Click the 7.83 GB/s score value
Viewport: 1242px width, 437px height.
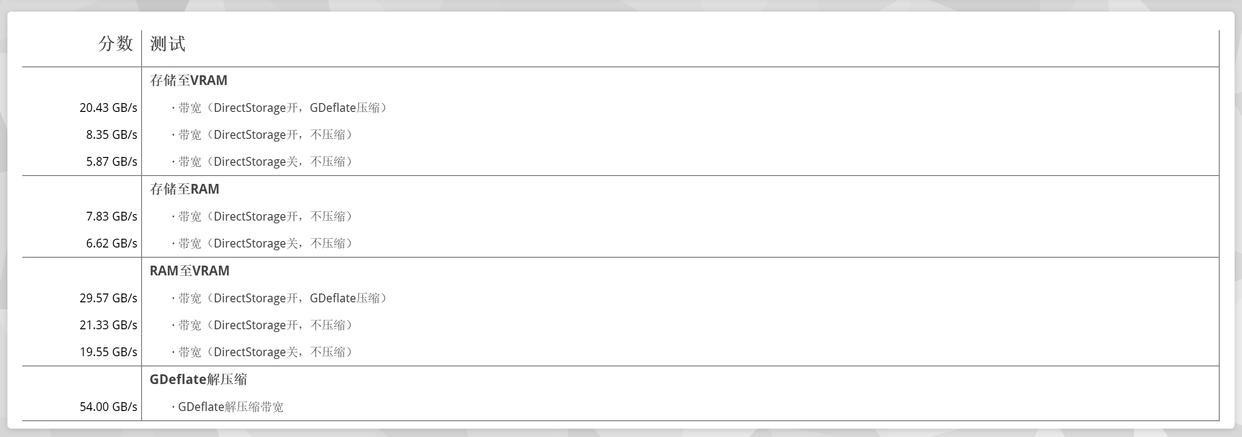[111, 217]
